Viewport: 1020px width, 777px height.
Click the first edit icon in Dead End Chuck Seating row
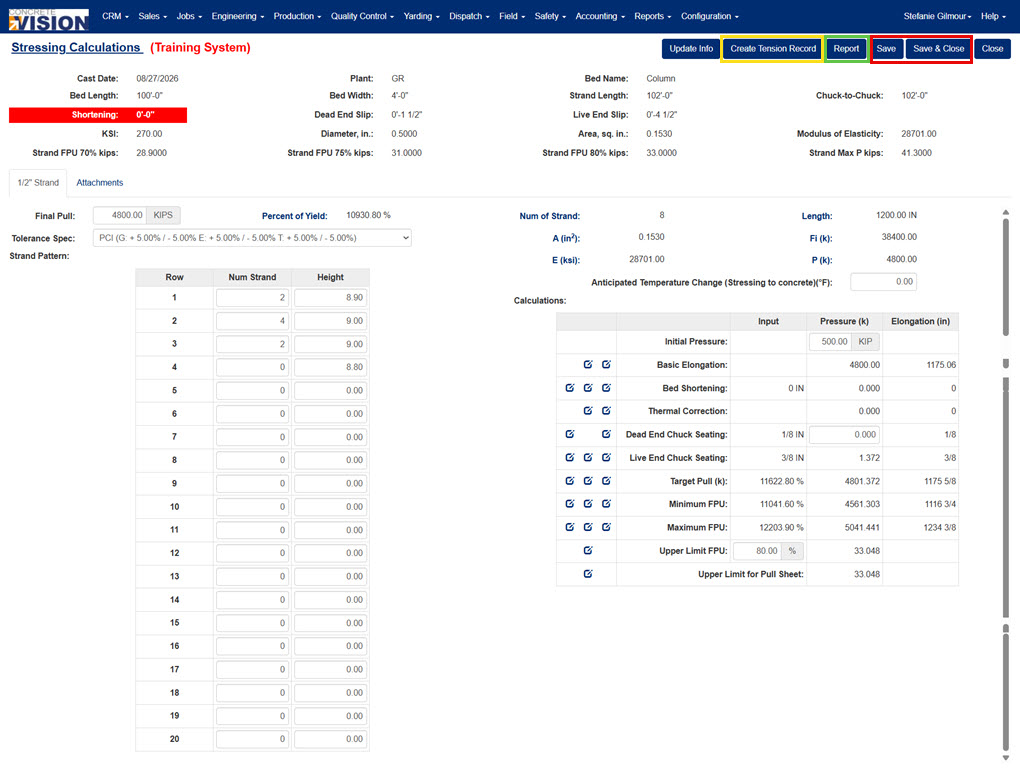[x=570, y=434]
